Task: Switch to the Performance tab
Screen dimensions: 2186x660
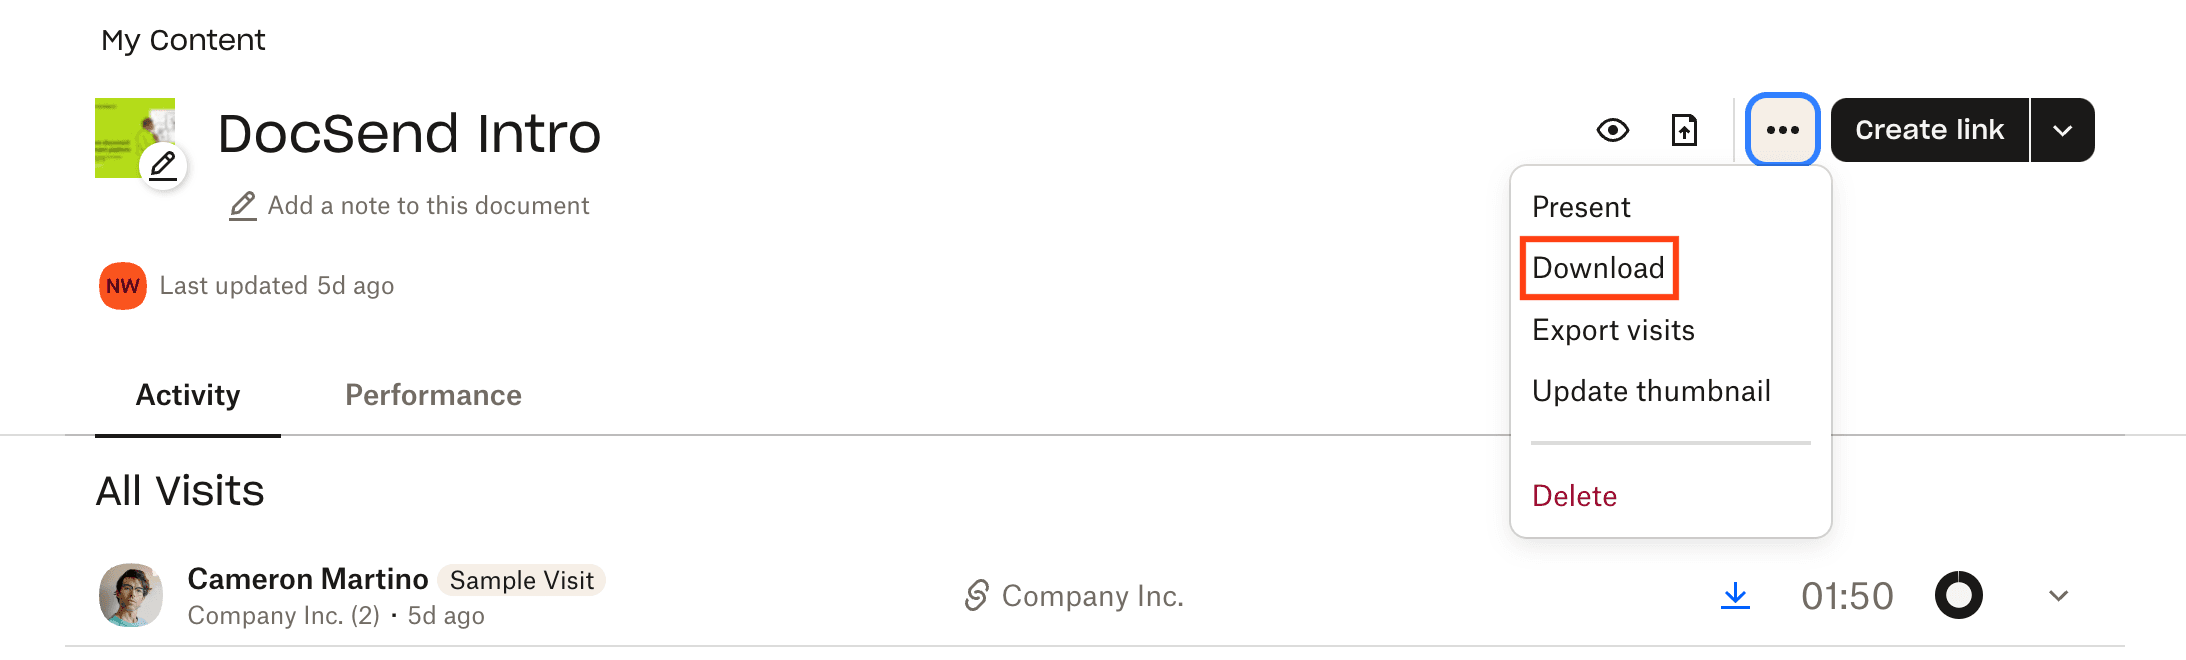Action: click(433, 395)
